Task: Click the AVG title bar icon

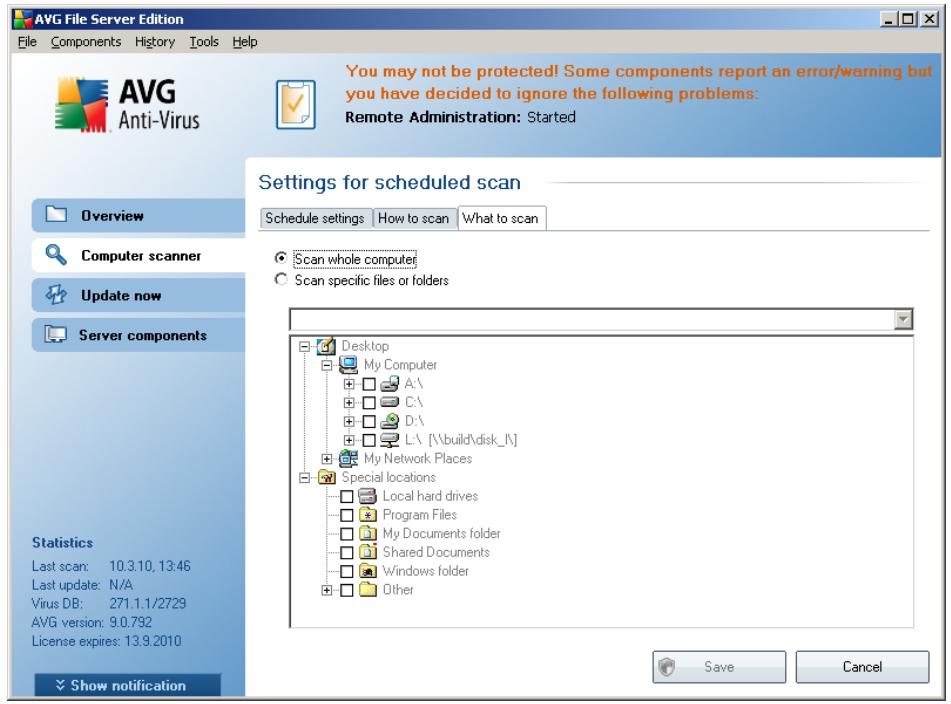Action: 22,19
